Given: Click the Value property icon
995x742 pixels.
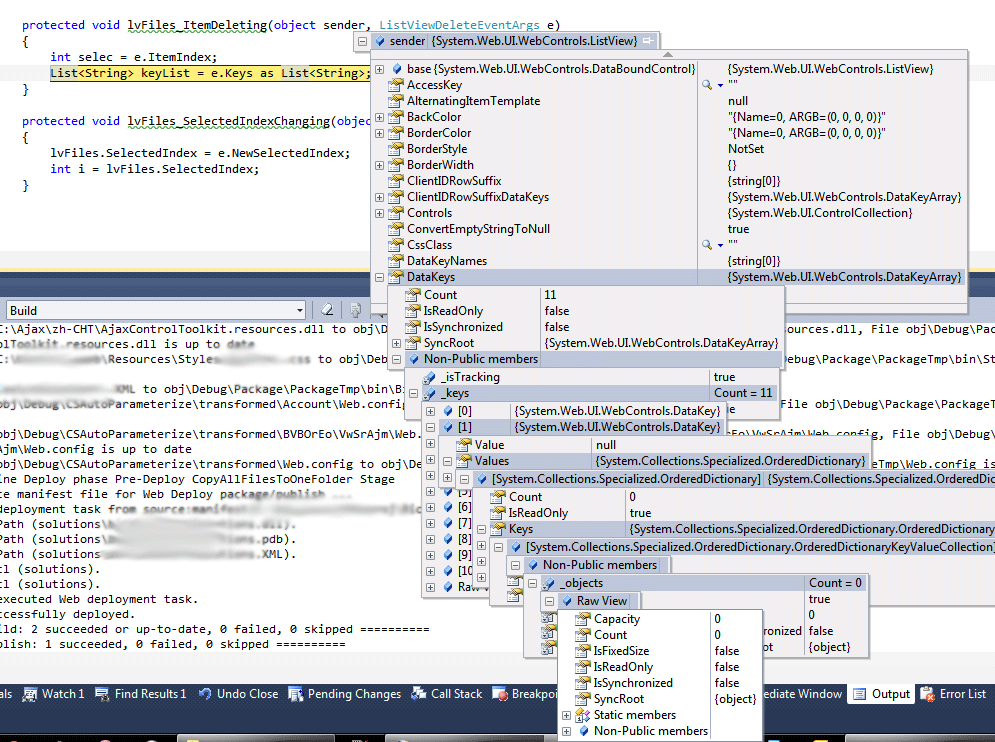Looking at the screenshot, I should click(x=465, y=444).
